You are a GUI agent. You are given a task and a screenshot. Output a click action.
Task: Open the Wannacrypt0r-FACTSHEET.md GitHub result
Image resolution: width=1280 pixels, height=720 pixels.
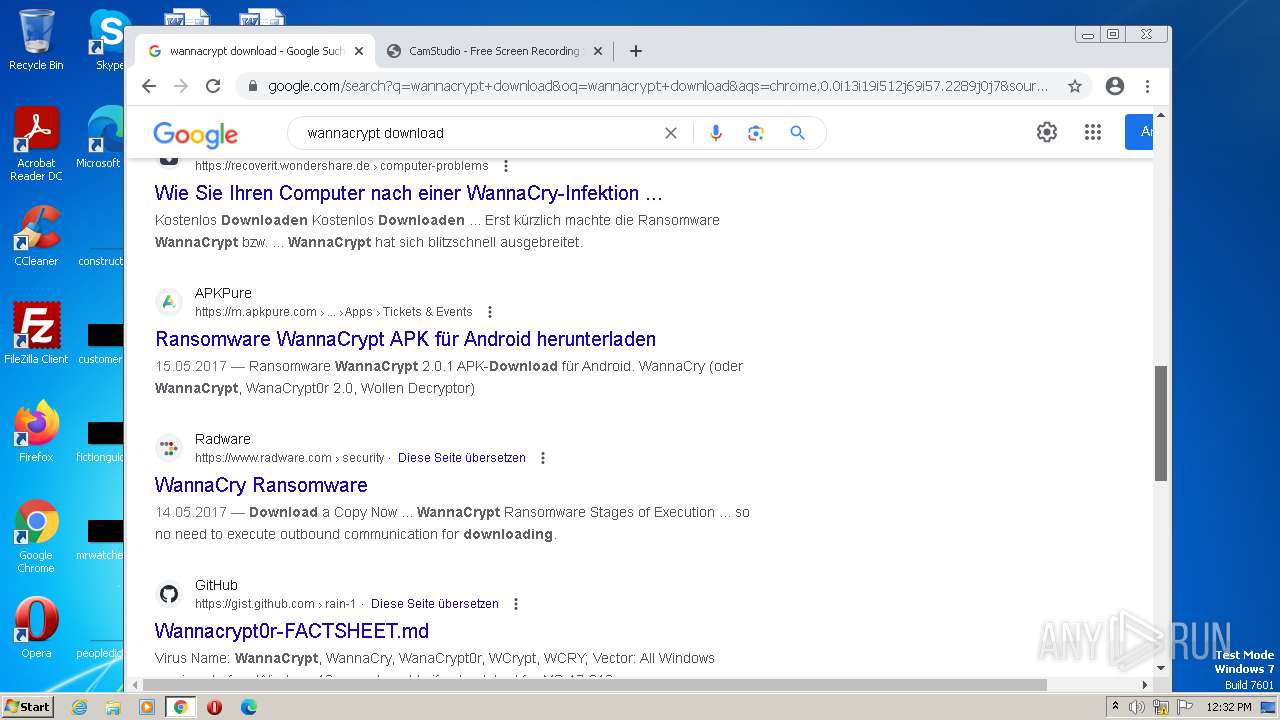tap(292, 631)
